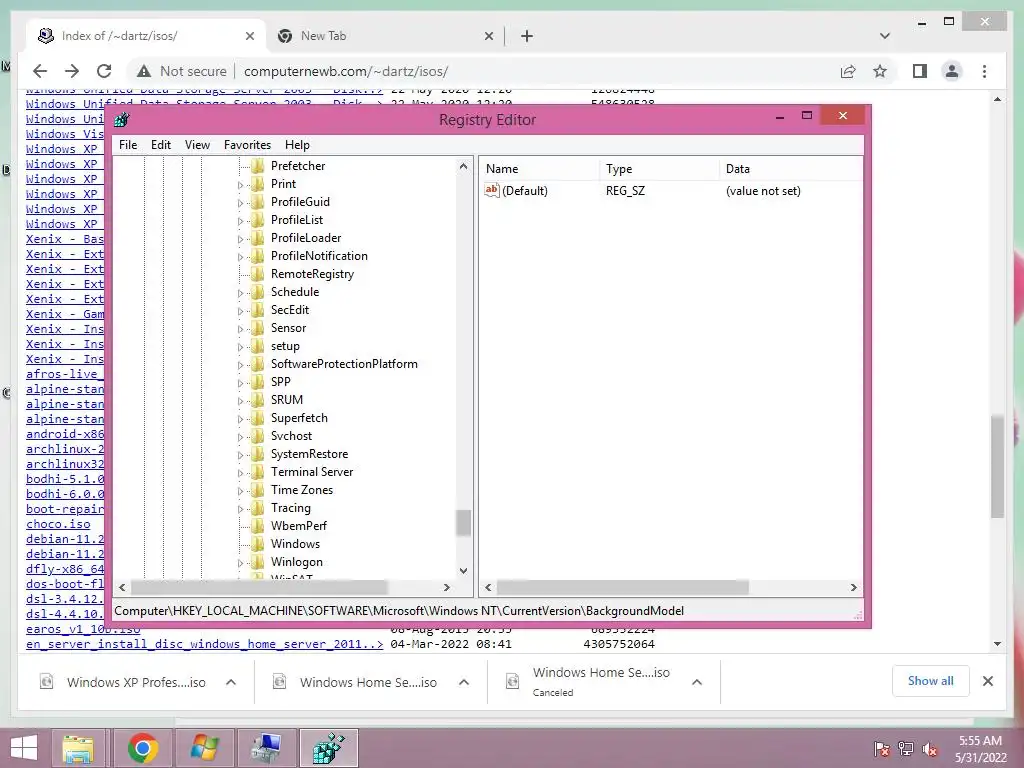1024x768 pixels.
Task: Expand the SoftwareProtectionPlatform key
Action: (x=240, y=364)
